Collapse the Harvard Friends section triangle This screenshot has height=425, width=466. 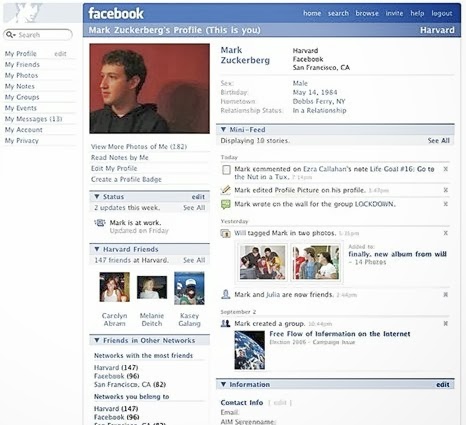tap(97, 249)
